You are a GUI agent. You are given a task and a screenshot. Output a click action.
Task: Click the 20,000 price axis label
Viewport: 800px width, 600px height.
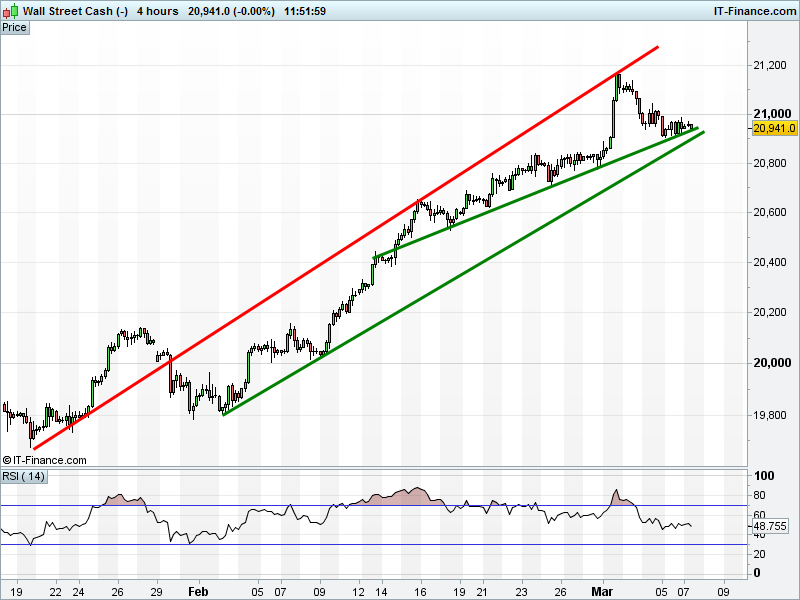point(772,363)
